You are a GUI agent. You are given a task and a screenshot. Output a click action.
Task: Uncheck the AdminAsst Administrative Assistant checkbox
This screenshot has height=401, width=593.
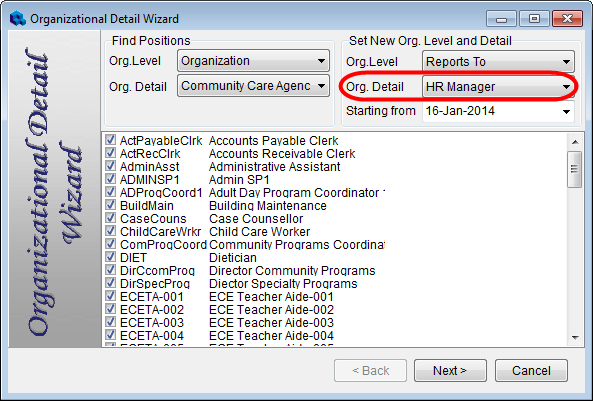click(110, 166)
